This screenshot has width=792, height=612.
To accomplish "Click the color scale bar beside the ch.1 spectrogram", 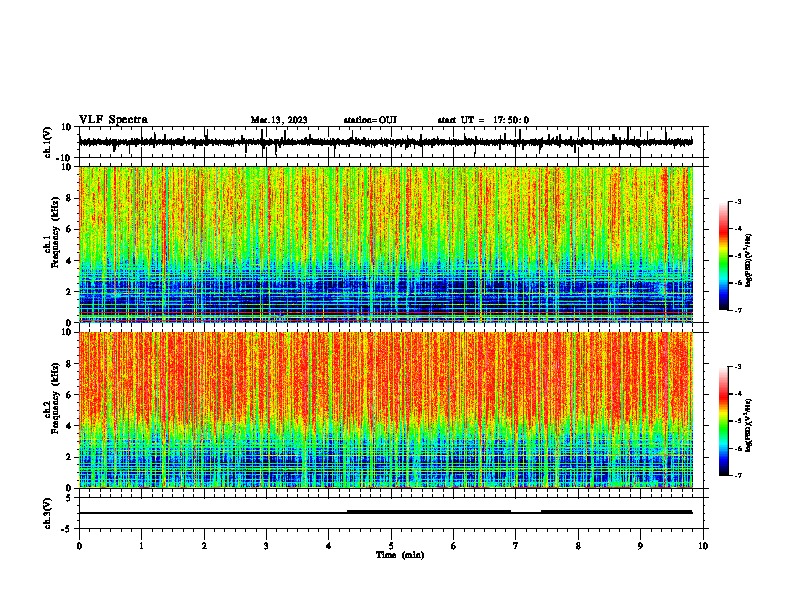I will click(724, 256).
